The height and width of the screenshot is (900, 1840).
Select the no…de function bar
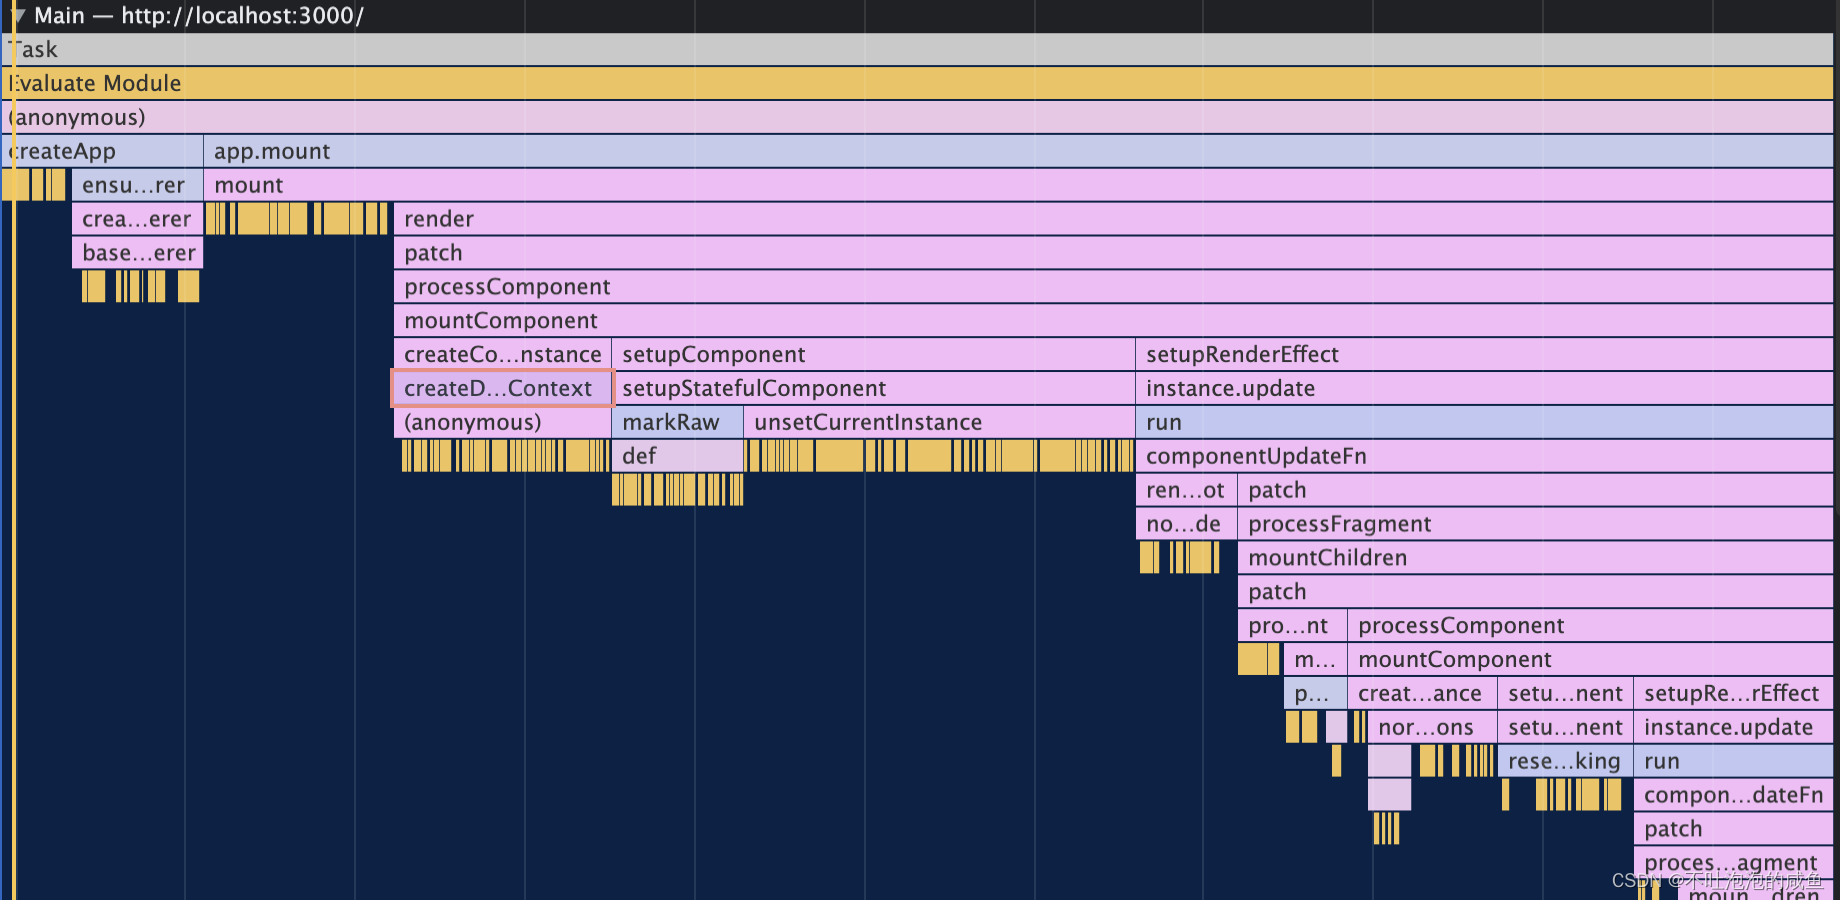point(1187,525)
